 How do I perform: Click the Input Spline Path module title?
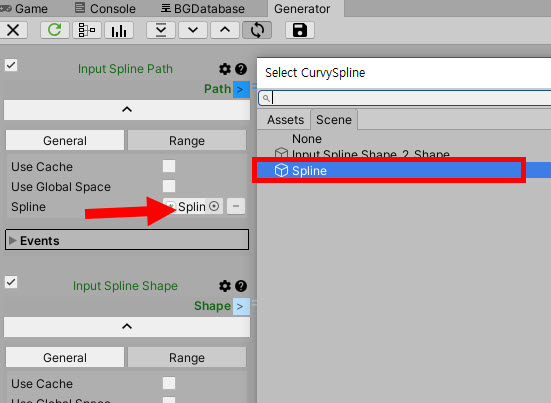coord(125,69)
